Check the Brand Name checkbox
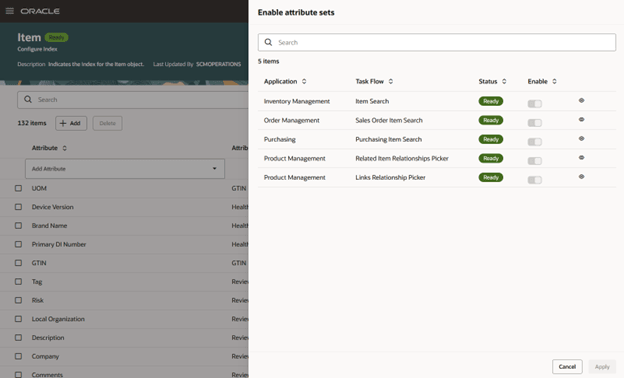Image resolution: width=624 pixels, height=378 pixels. click(18, 226)
